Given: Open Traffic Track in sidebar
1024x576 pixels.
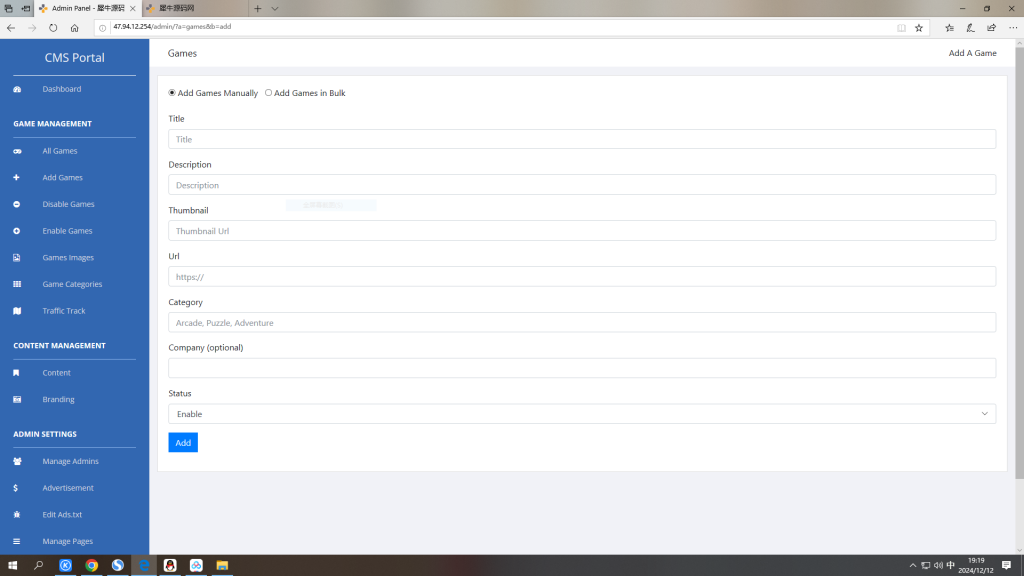Looking at the screenshot, I should click(x=63, y=311).
